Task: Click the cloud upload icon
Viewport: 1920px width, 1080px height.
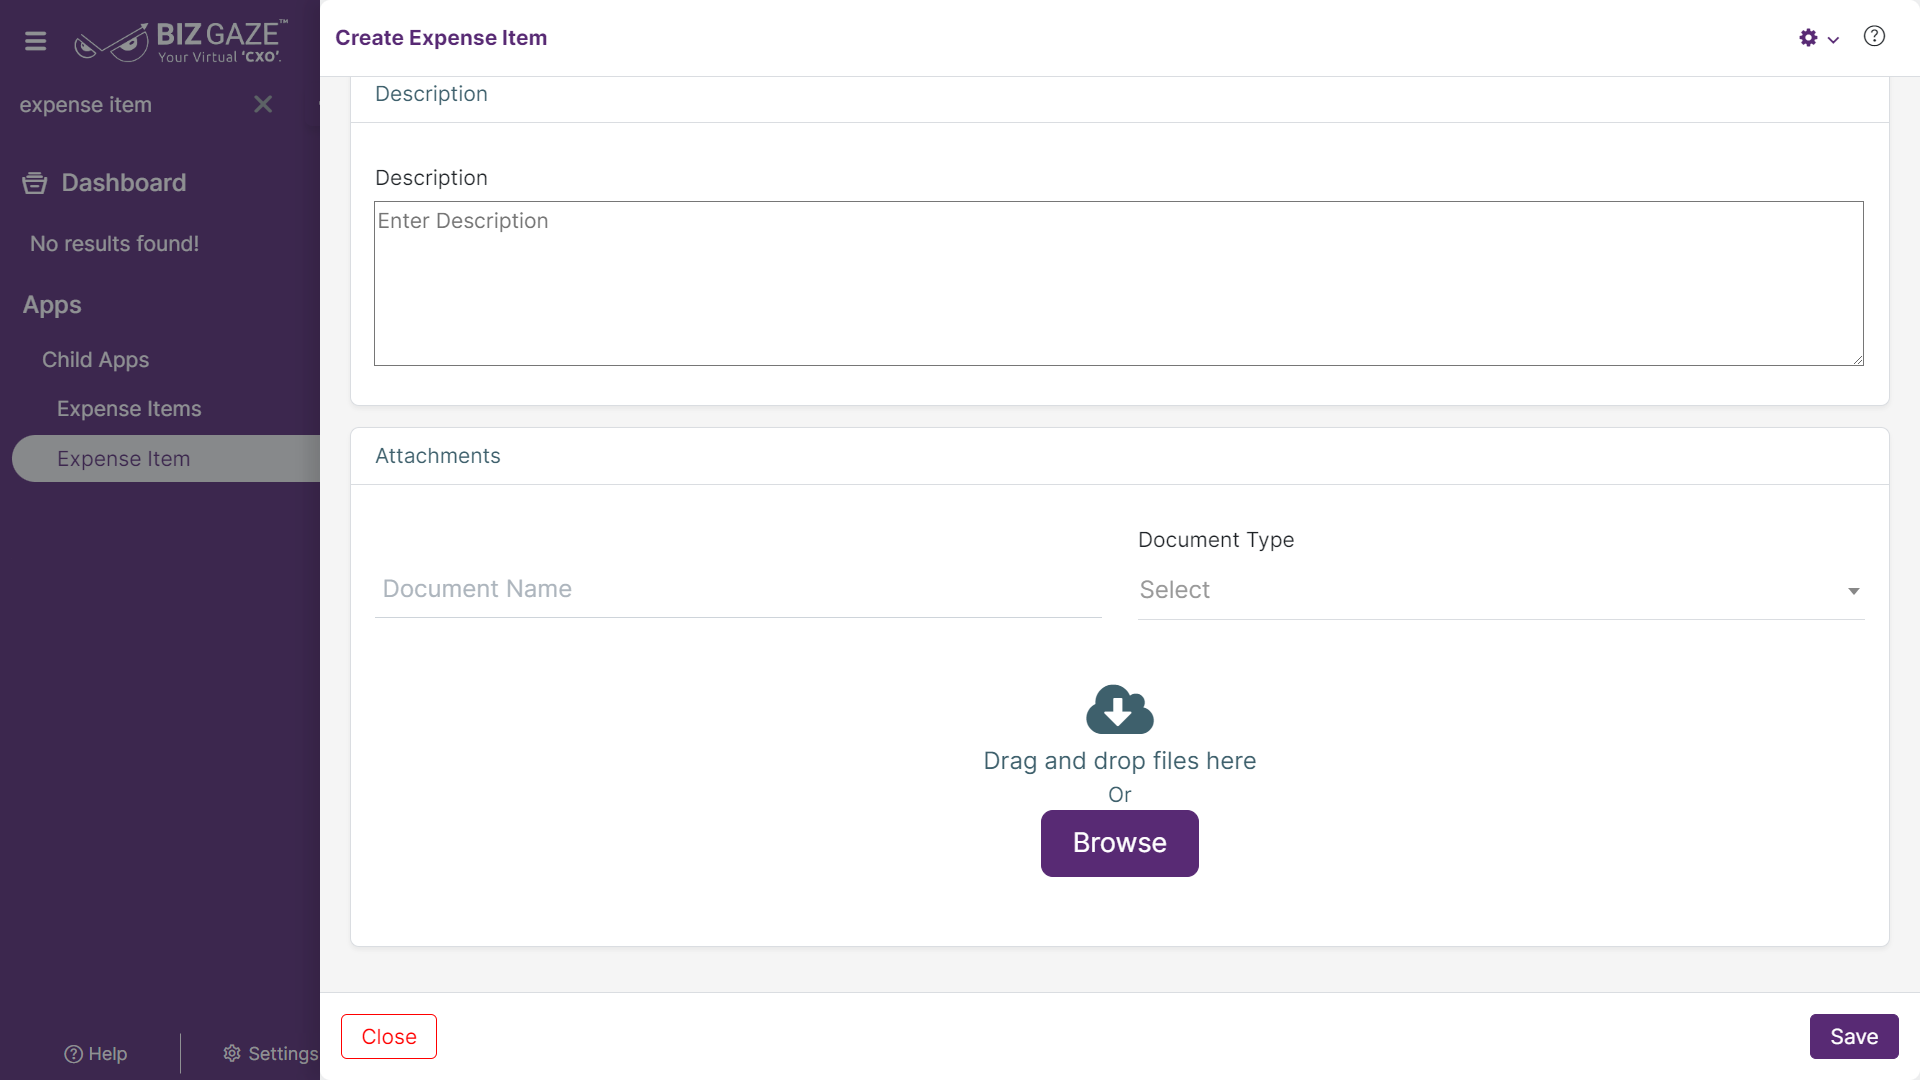Action: 1120,709
